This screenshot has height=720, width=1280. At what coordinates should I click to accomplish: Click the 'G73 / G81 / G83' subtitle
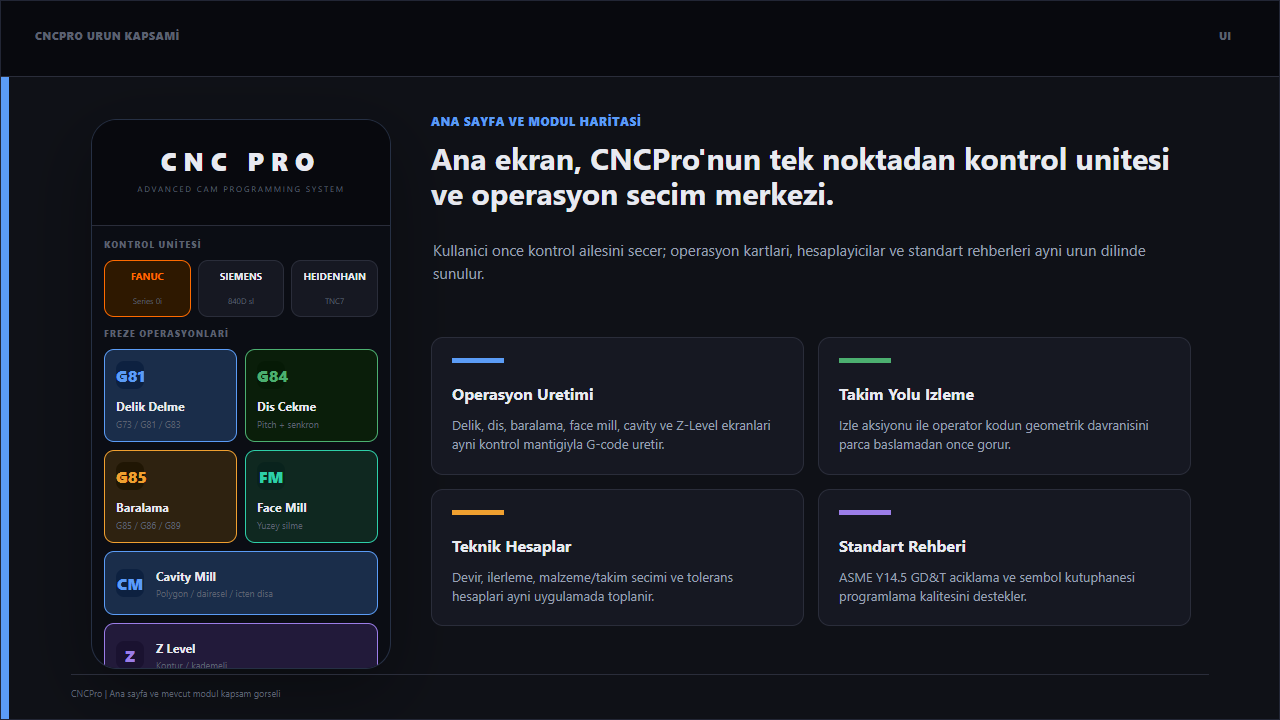(x=148, y=425)
